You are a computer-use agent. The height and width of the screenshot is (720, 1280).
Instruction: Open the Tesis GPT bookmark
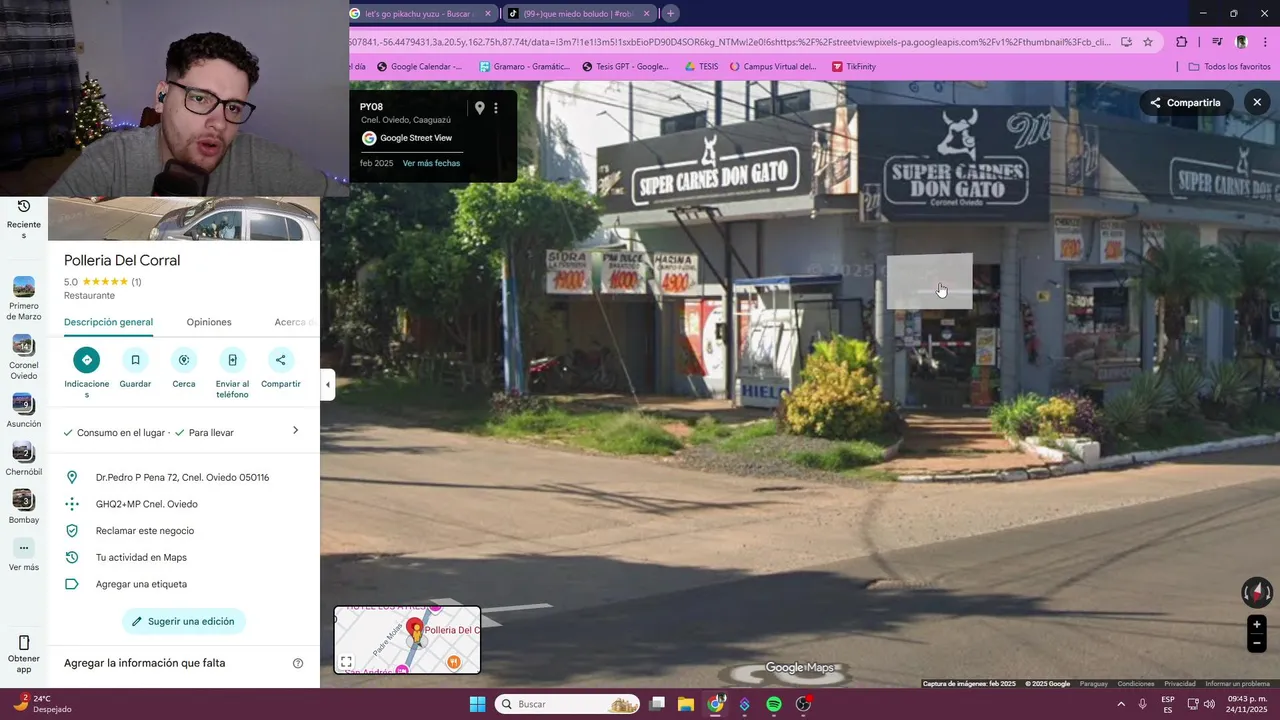point(626,67)
